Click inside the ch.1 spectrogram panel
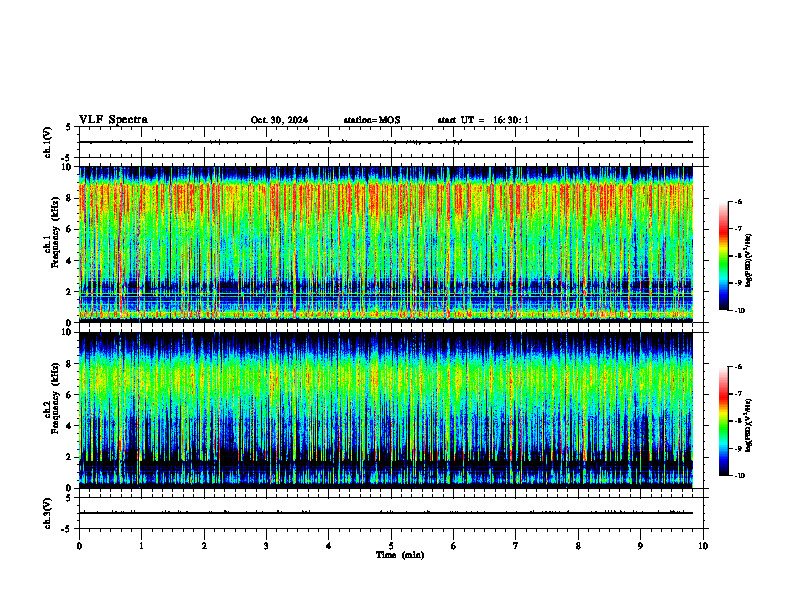 point(386,244)
